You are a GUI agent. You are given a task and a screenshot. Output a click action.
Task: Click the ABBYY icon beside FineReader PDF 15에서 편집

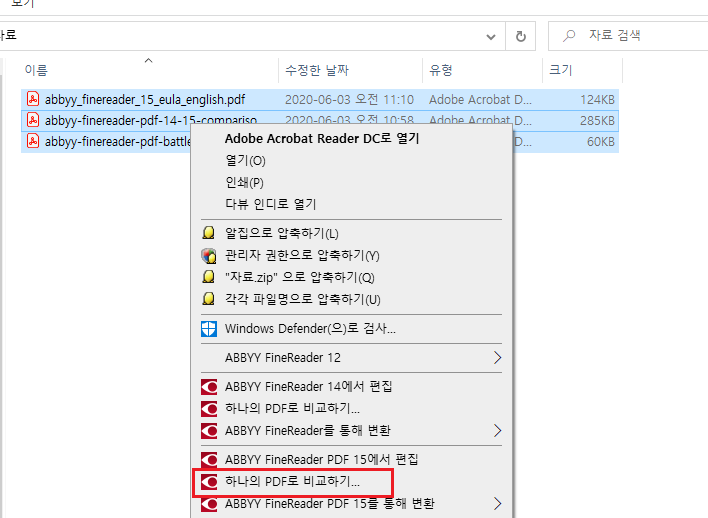tap(209, 460)
